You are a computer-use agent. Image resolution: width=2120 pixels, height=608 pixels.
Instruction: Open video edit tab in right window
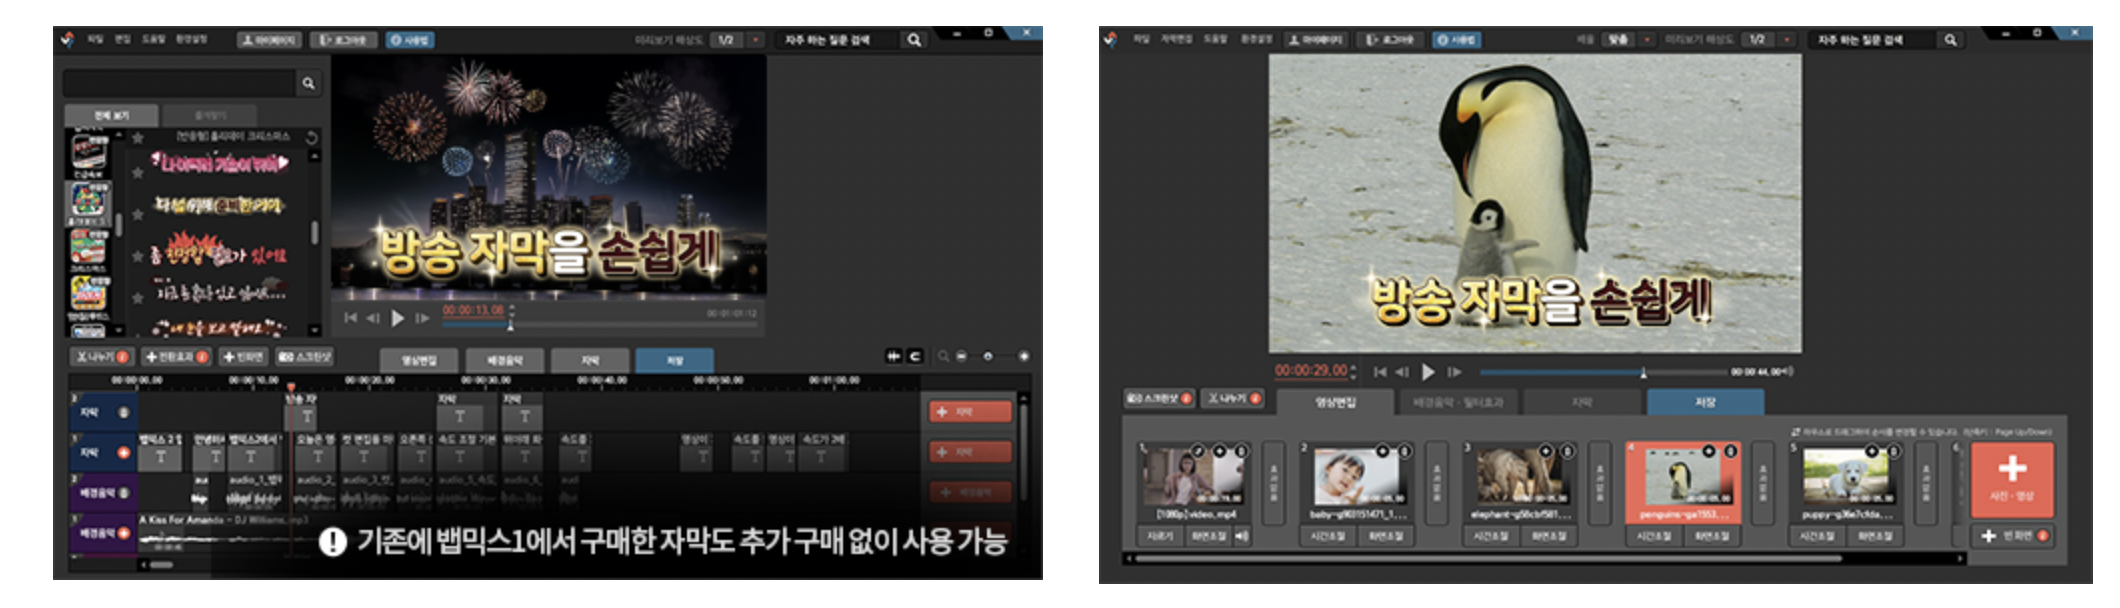1335,402
